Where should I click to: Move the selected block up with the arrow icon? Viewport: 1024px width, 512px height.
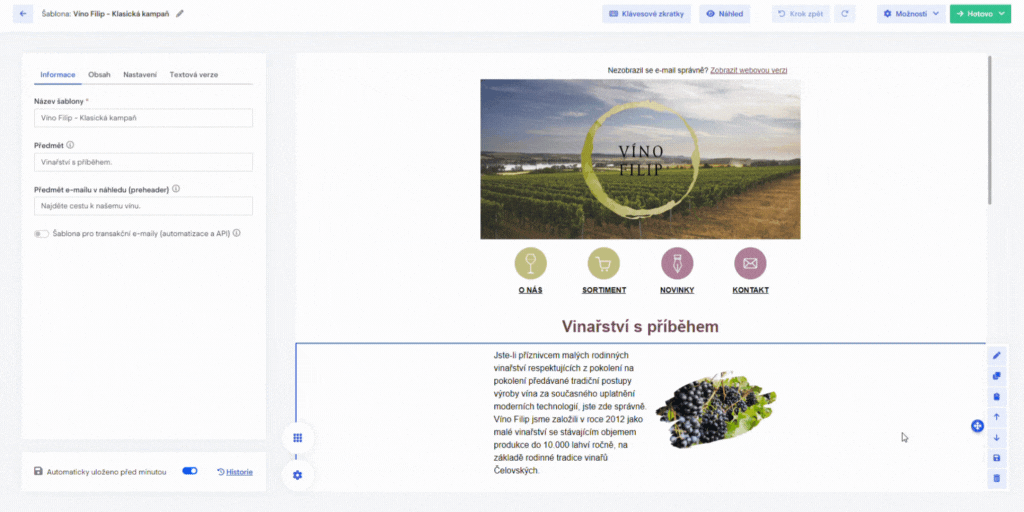pyautogui.click(x=996, y=417)
